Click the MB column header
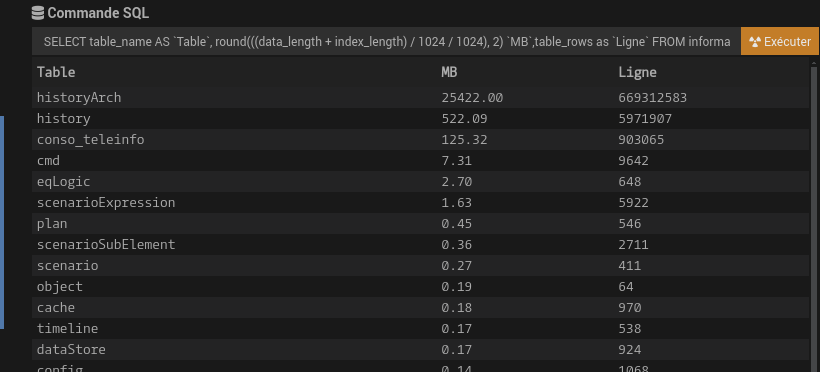Screen dimensions: 820x372 point(449,72)
